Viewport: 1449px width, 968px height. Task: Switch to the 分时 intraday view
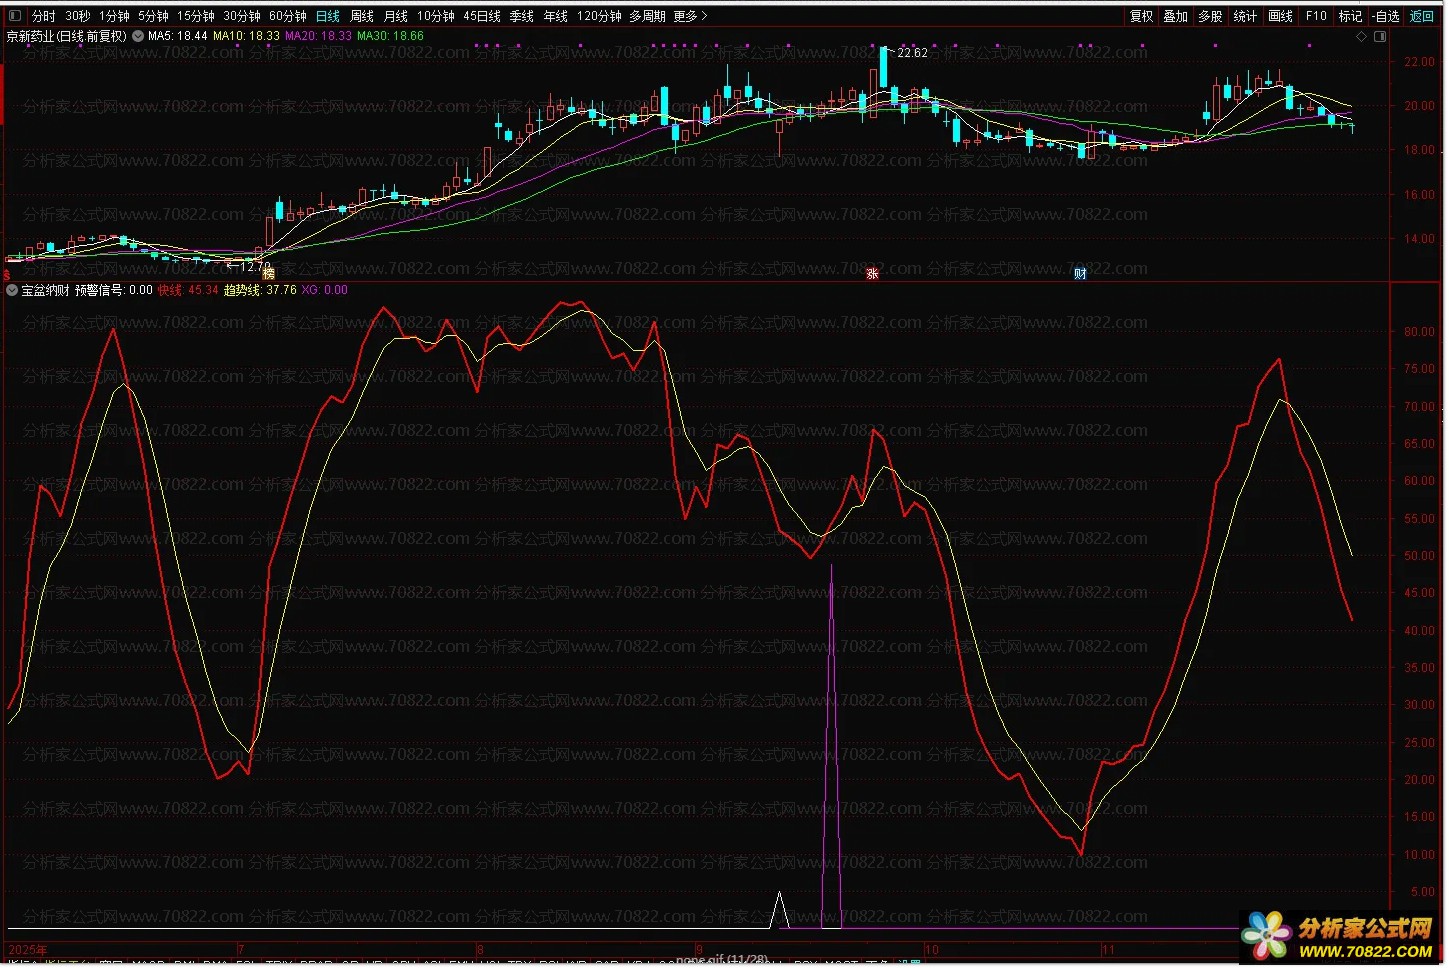pyautogui.click(x=44, y=16)
